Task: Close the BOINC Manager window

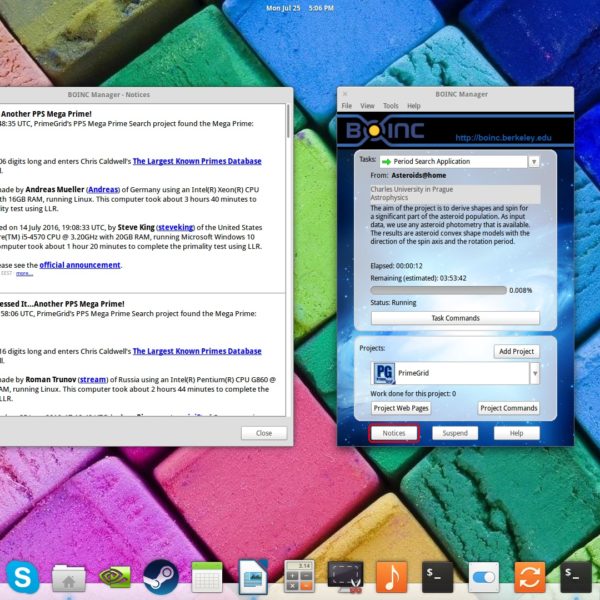Action: click(345, 94)
